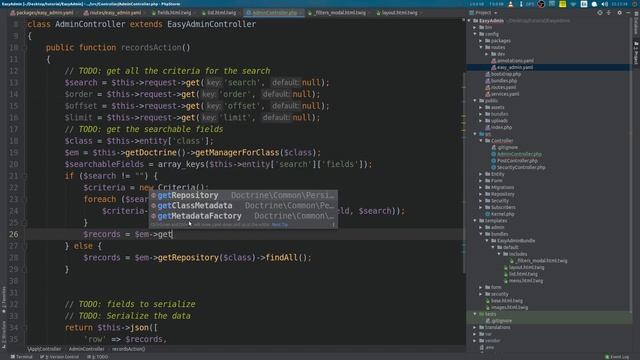
Task: Toggle the Project side tool button
Action: (x=636, y=52)
